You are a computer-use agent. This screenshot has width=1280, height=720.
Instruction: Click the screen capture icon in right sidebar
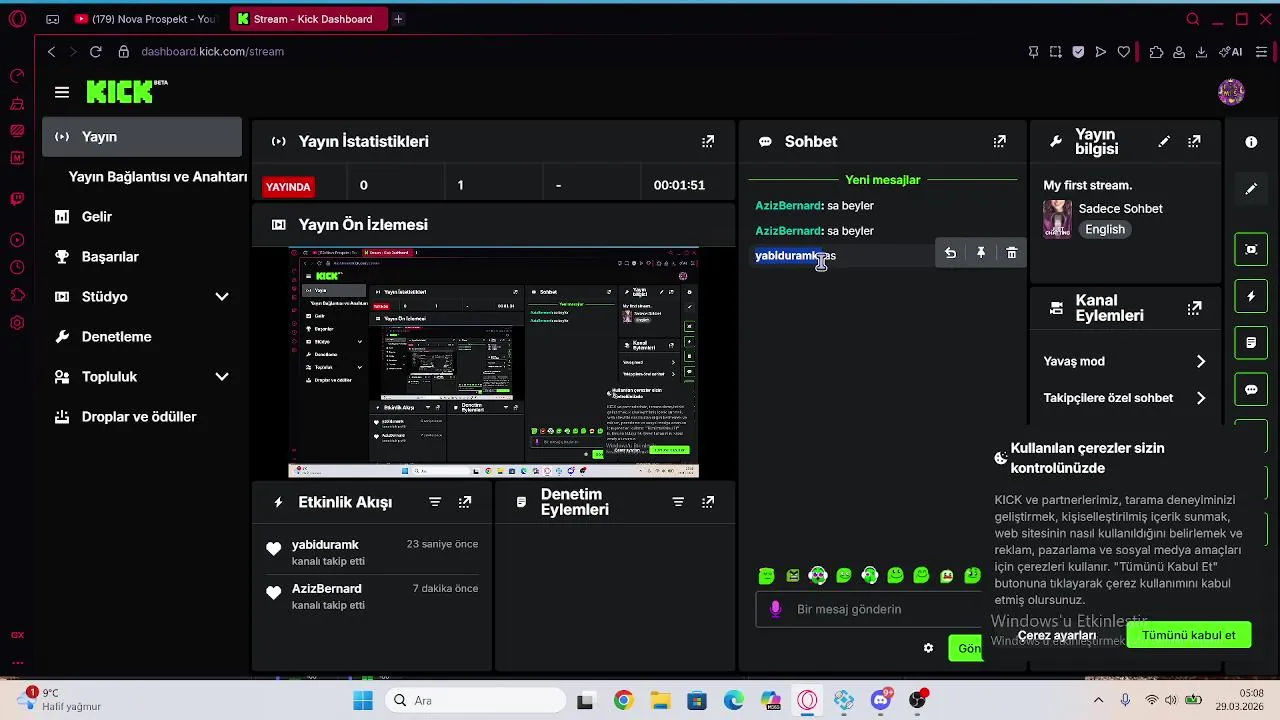click(x=1251, y=250)
